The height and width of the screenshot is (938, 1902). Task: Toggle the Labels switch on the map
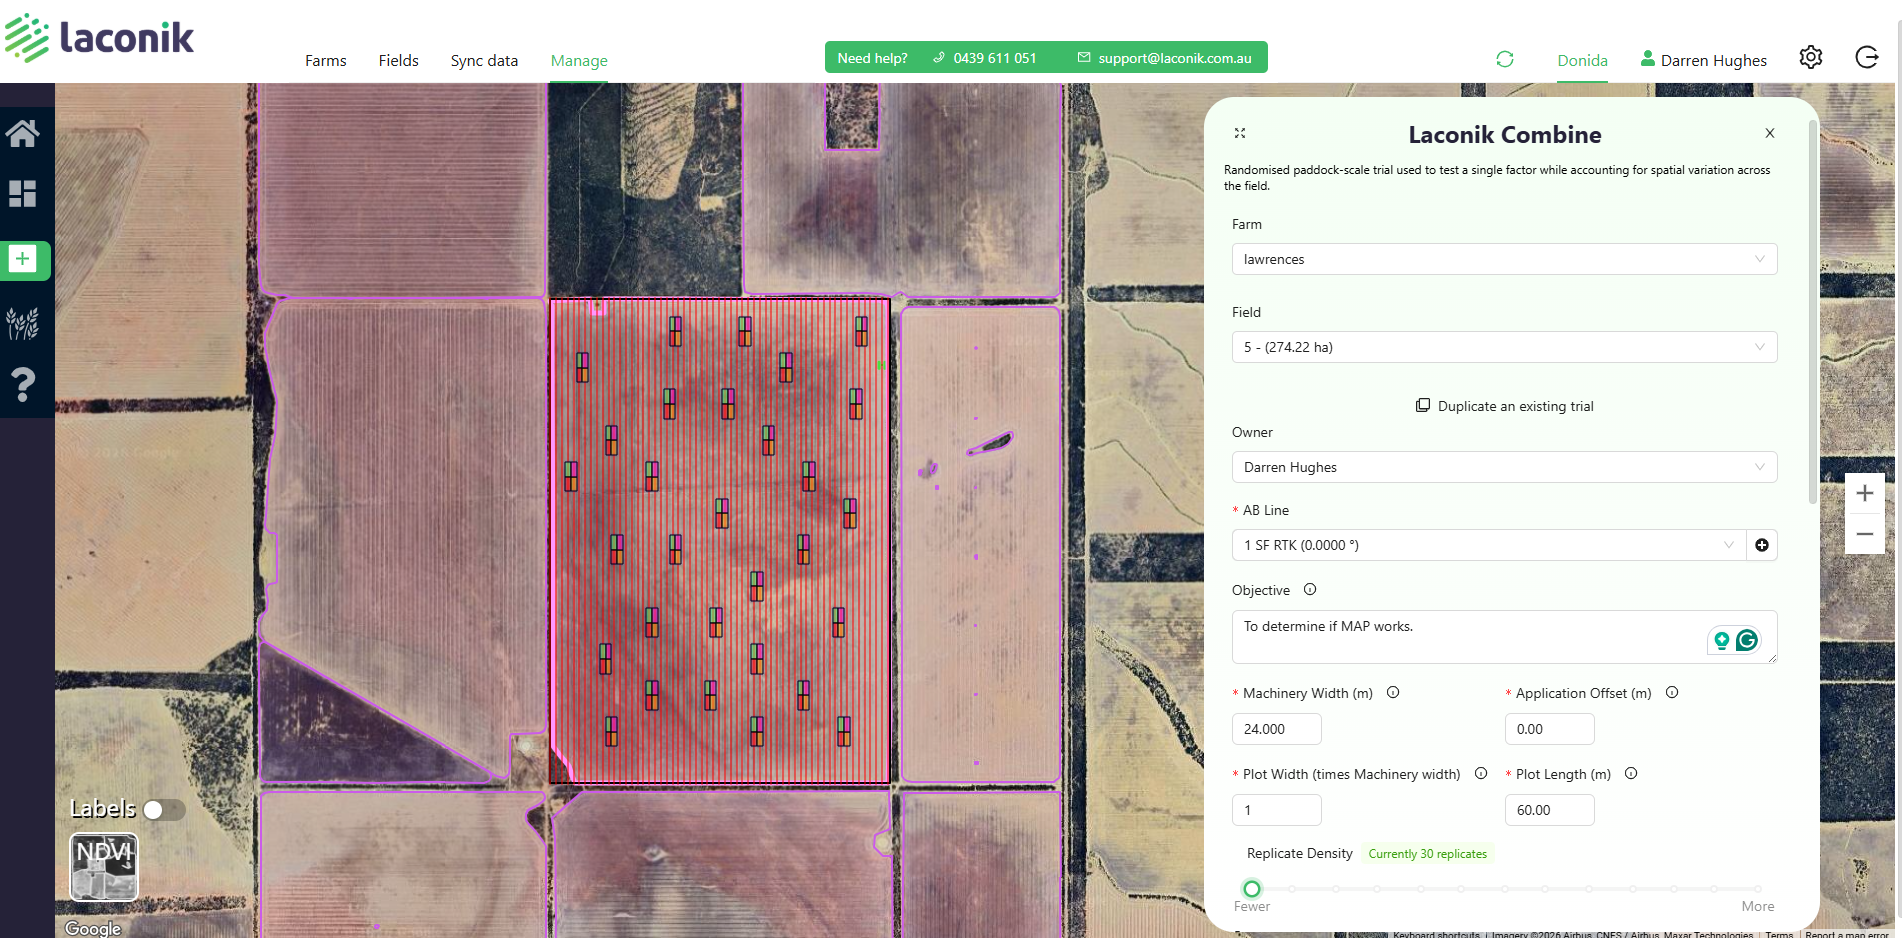click(x=164, y=809)
